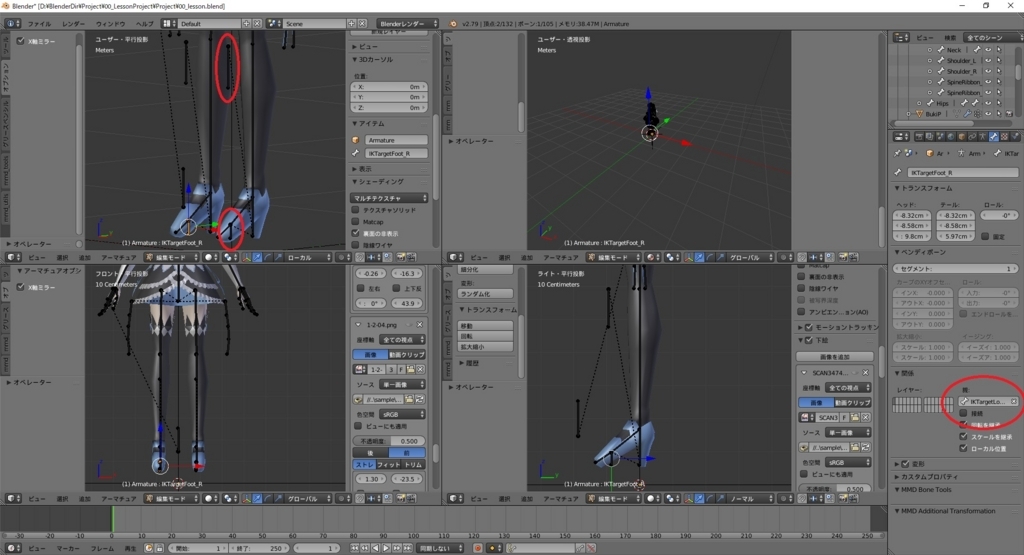Click the 終了 250 end frame field
The width and height of the screenshot is (1024, 555).
click(x=259, y=548)
